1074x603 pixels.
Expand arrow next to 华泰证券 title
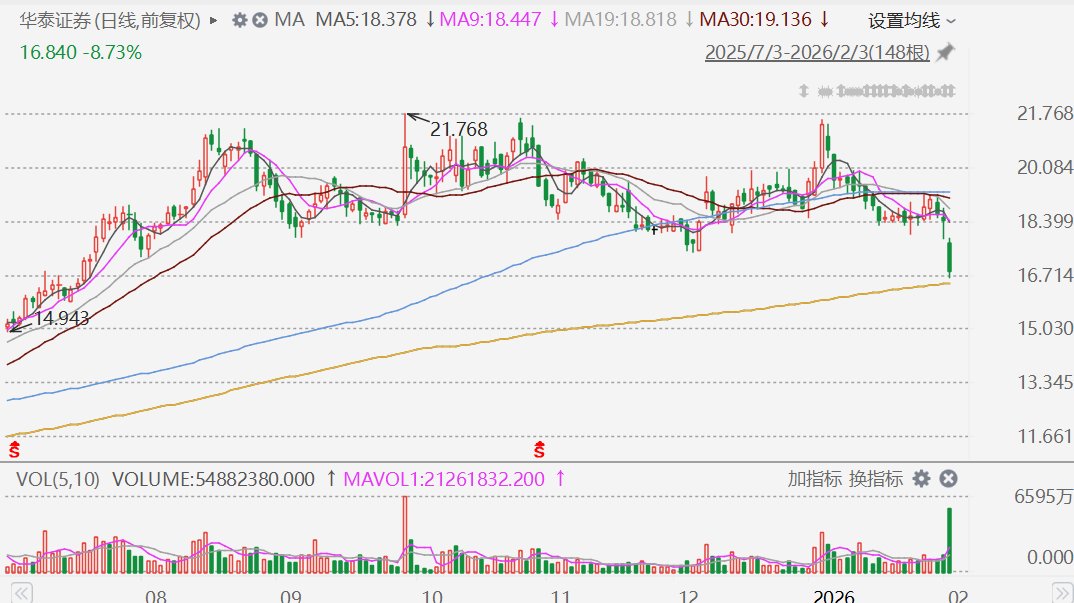click(x=213, y=20)
